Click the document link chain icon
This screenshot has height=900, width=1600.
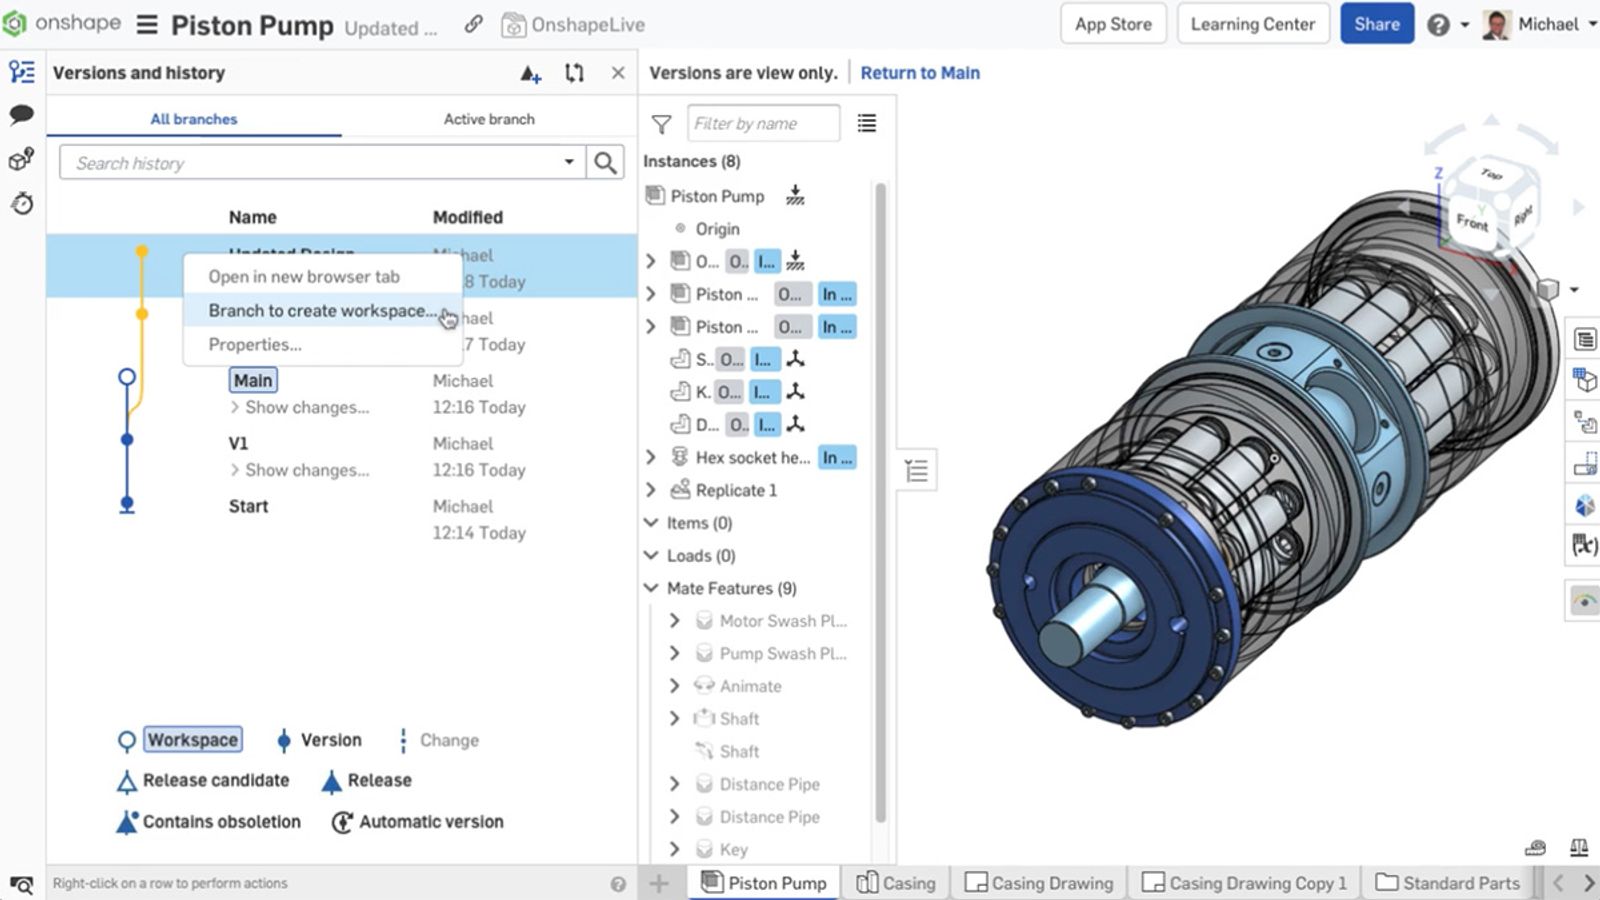point(474,25)
